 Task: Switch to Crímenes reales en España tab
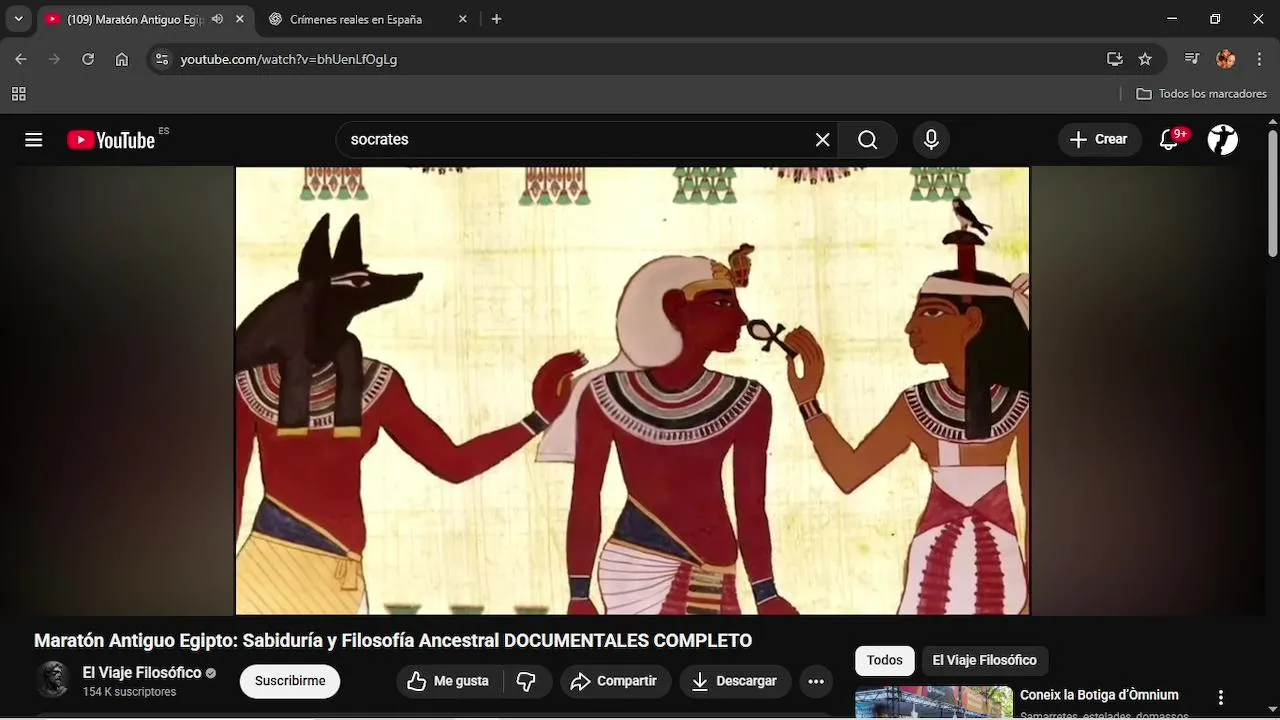pos(355,19)
